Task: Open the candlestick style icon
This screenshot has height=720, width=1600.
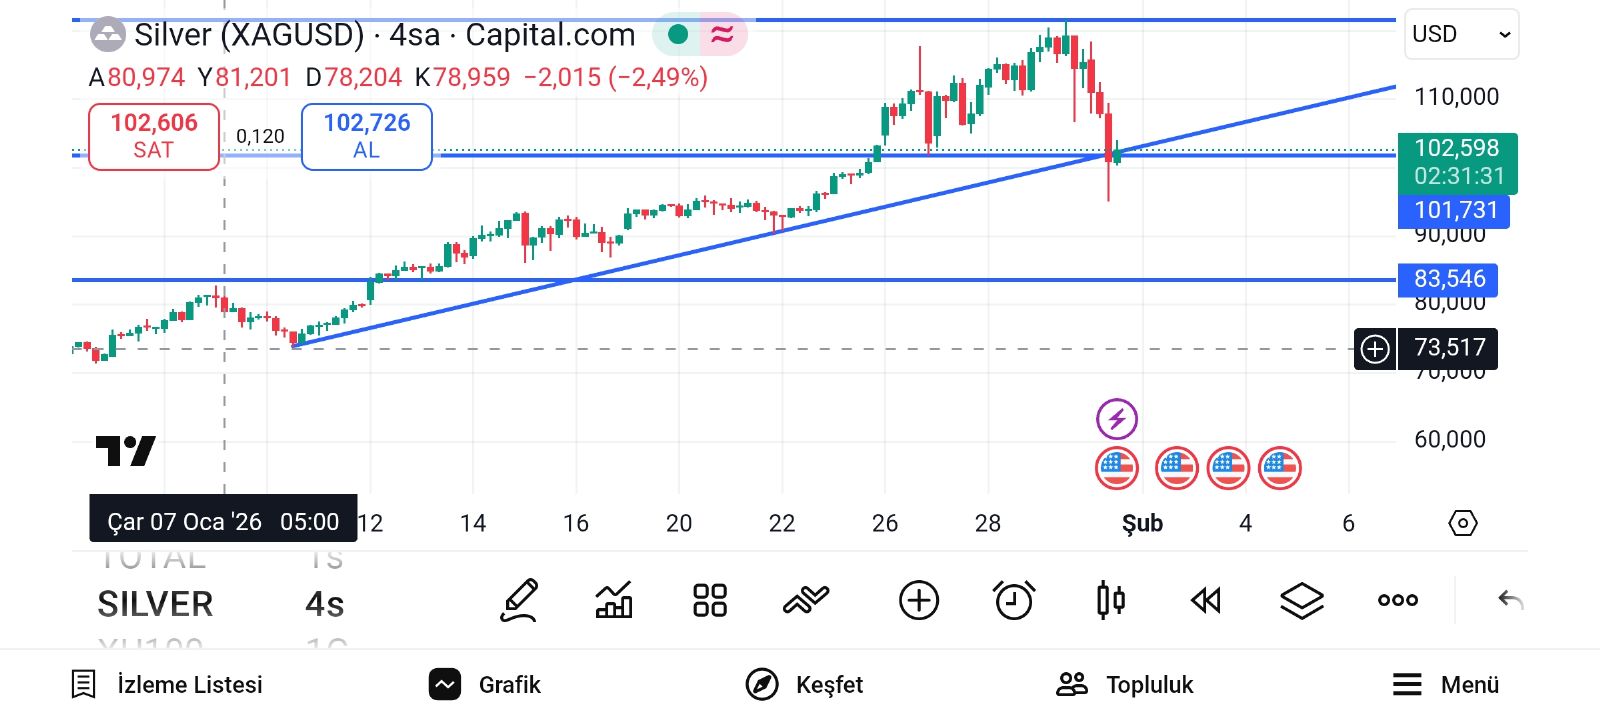Action: point(1110,601)
